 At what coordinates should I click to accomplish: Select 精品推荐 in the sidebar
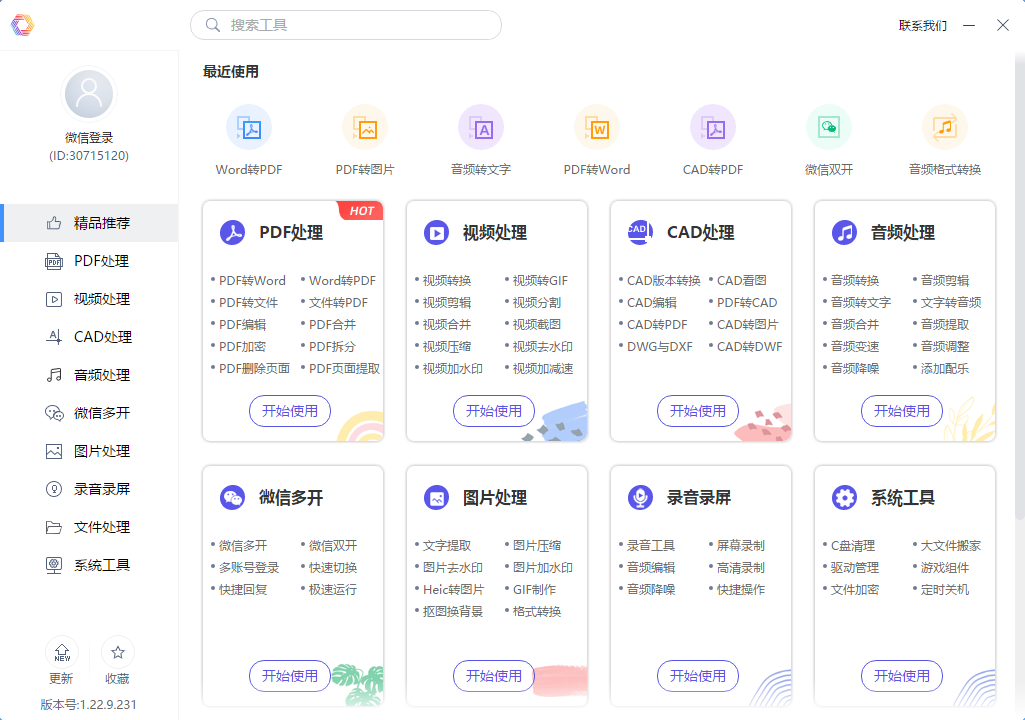point(89,223)
